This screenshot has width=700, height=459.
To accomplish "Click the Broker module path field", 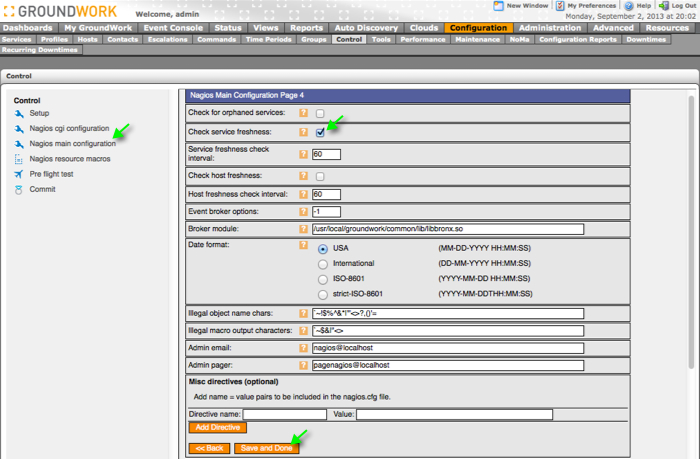I will (448, 229).
